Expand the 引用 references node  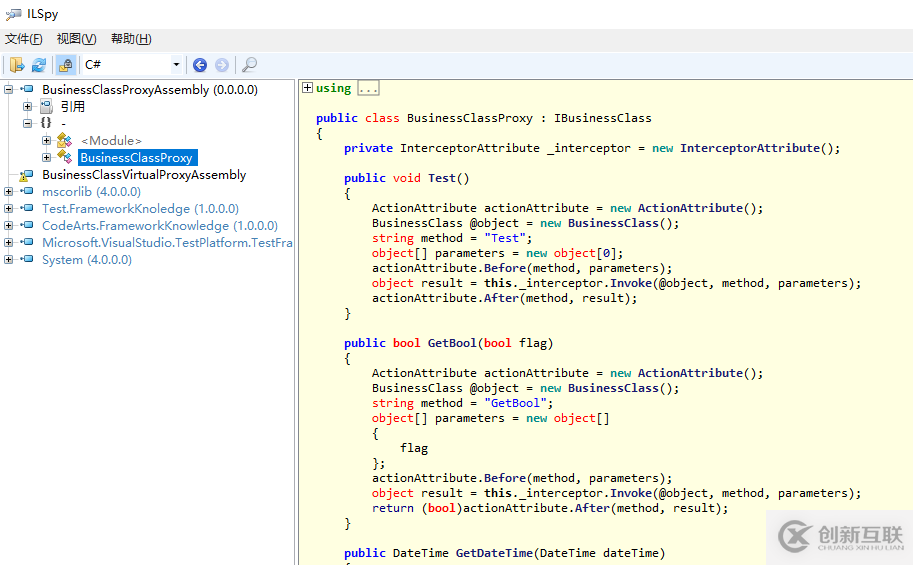coord(27,106)
